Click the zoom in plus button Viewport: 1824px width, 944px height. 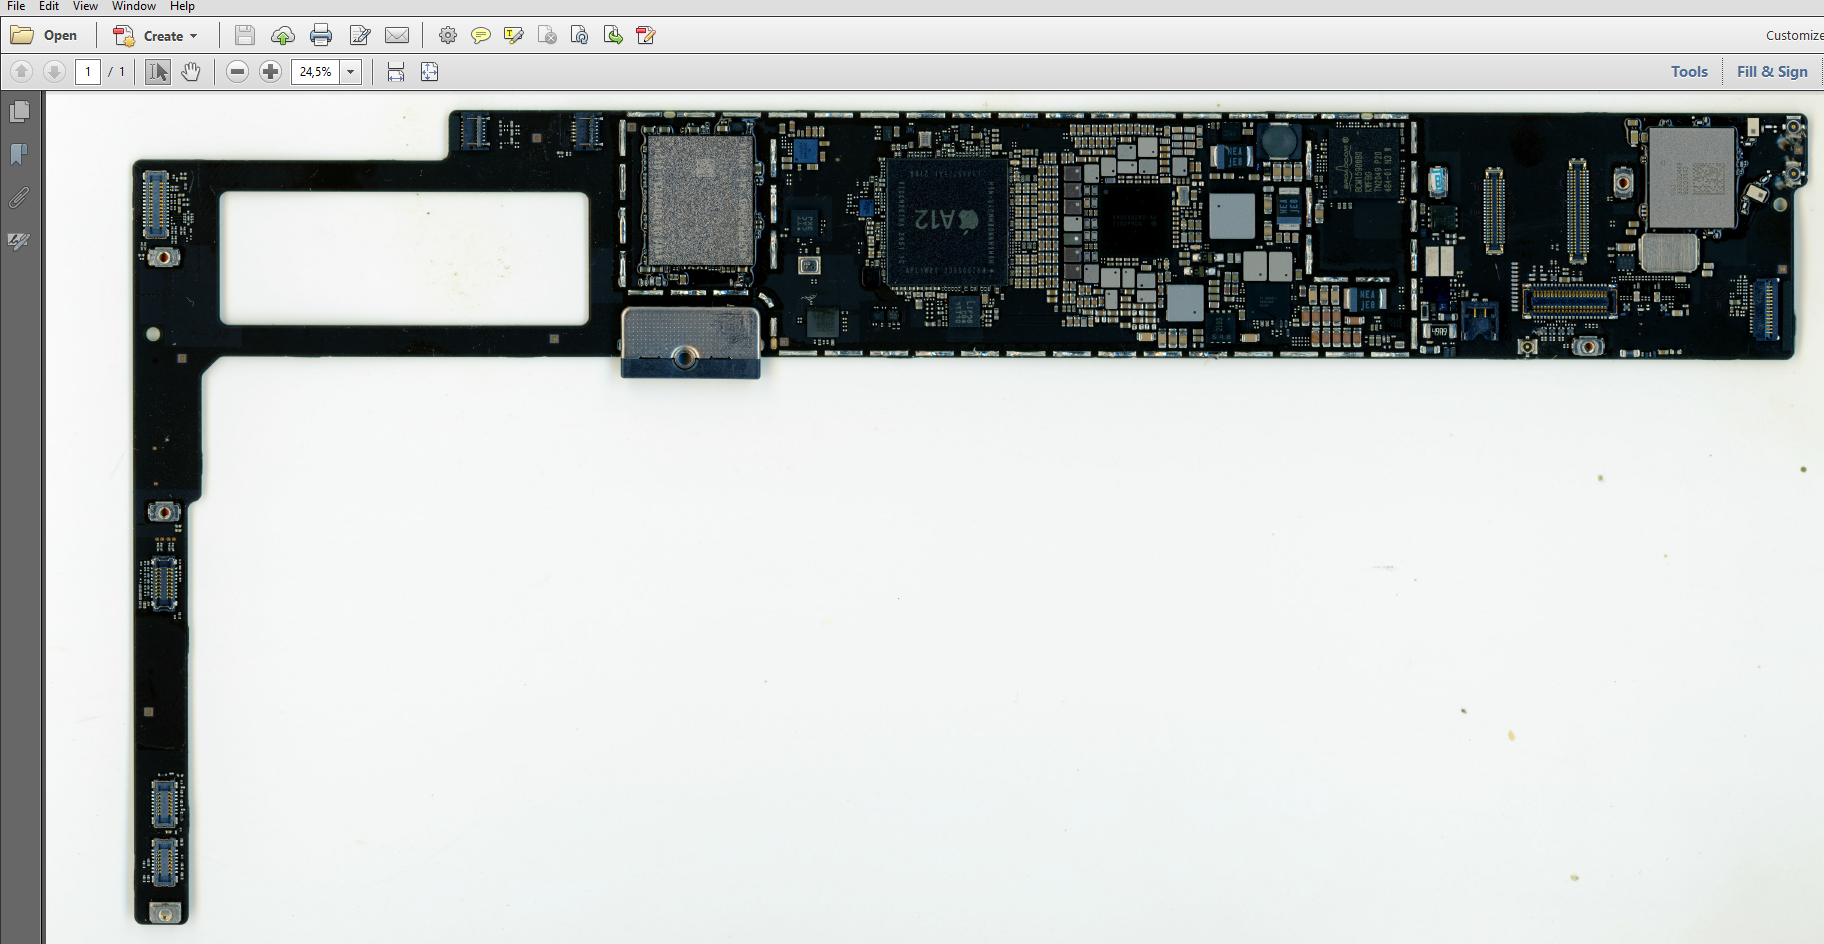click(270, 72)
